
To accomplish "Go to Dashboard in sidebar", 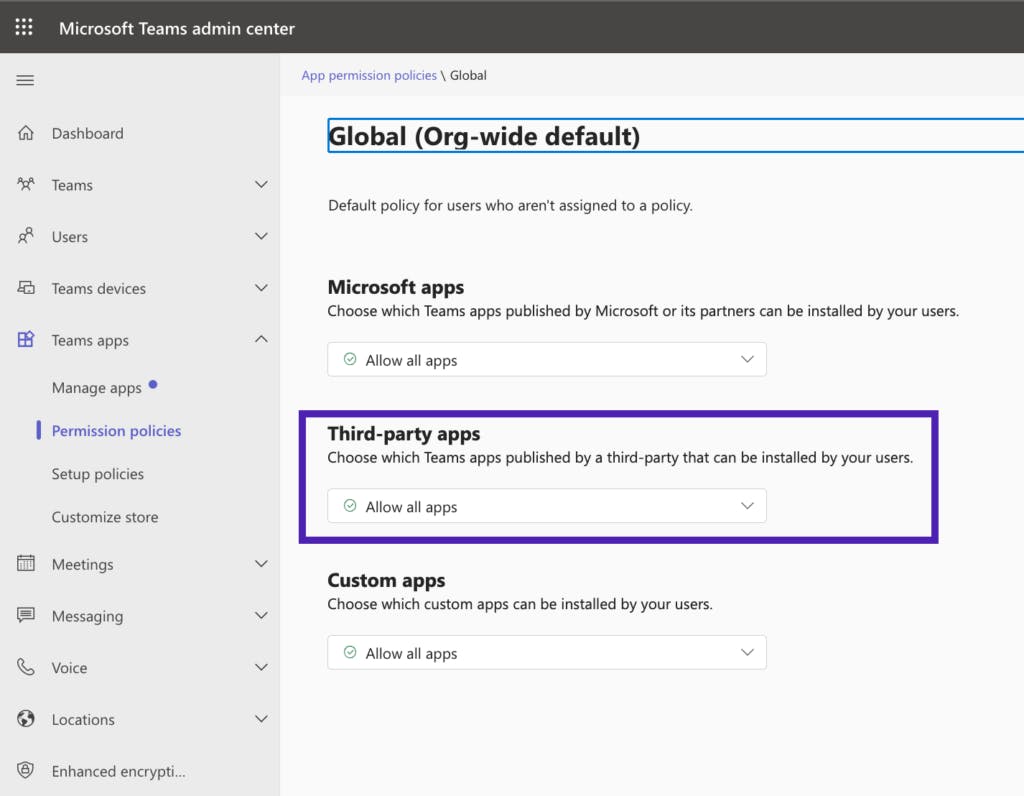I will tap(88, 133).
